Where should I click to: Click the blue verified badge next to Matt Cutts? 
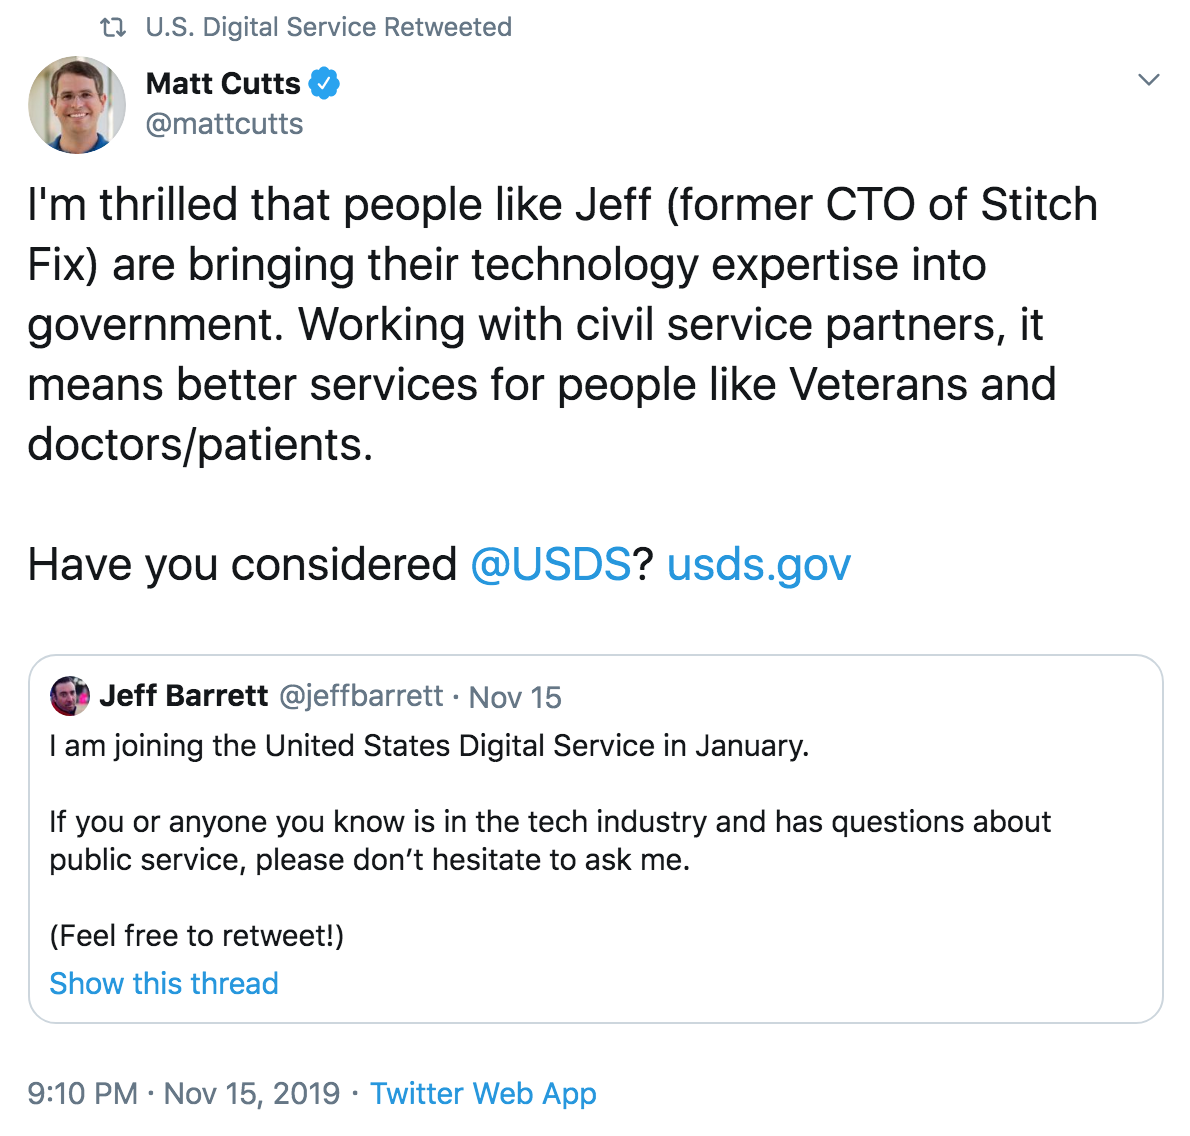(324, 83)
